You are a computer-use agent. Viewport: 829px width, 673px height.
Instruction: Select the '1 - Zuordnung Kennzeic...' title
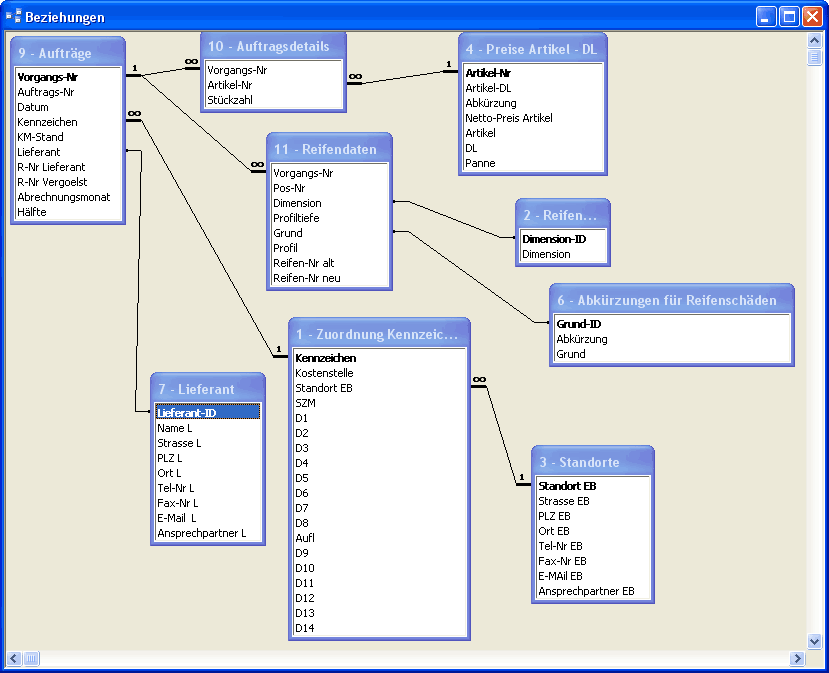pos(377,335)
